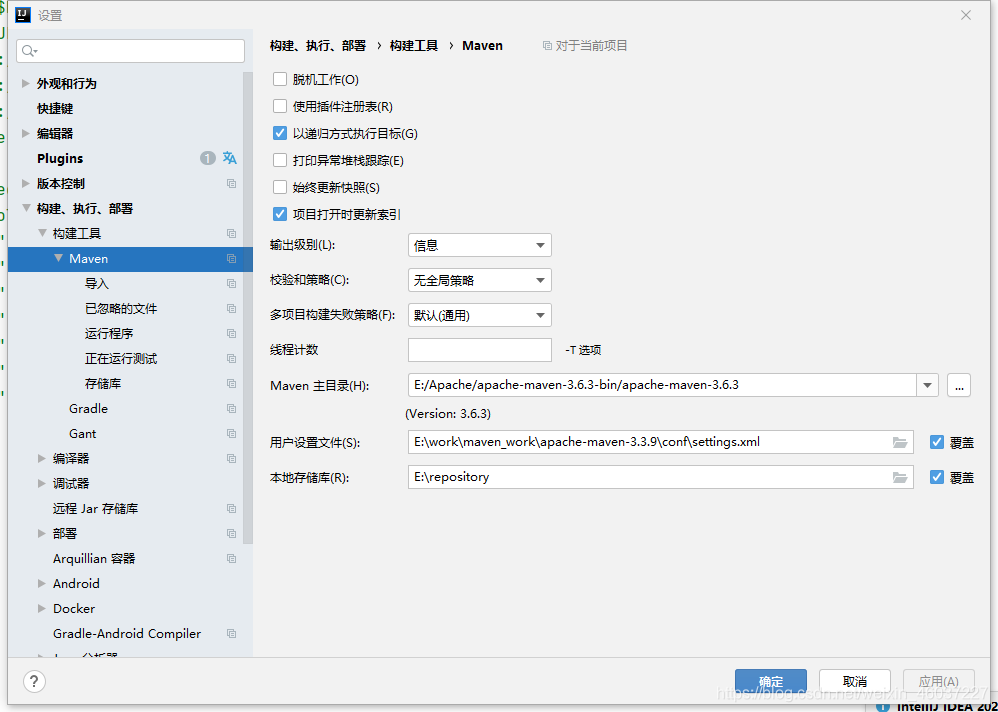Image resolution: width=998 pixels, height=712 pixels.
Task: Expand the 编辑器 tree node
Action: tap(25, 133)
